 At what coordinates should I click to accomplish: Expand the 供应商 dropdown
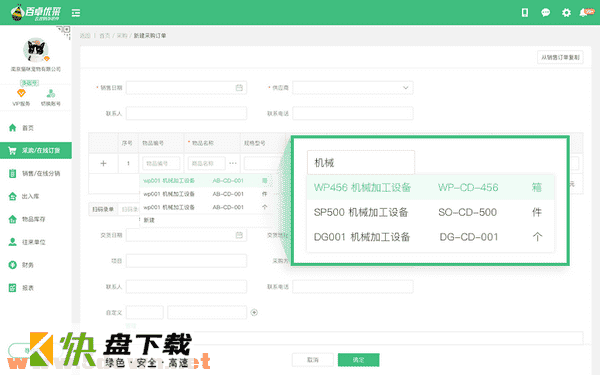point(353,88)
